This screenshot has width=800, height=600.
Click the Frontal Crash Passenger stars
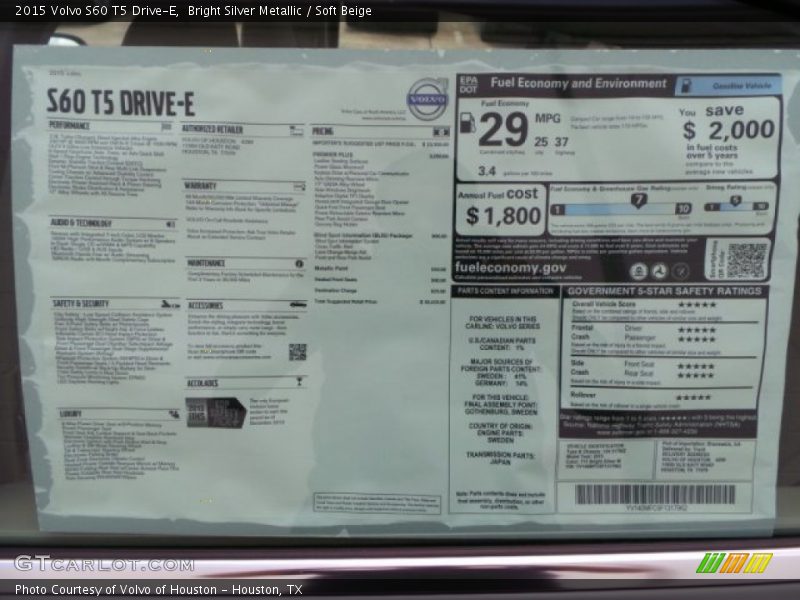coord(697,339)
